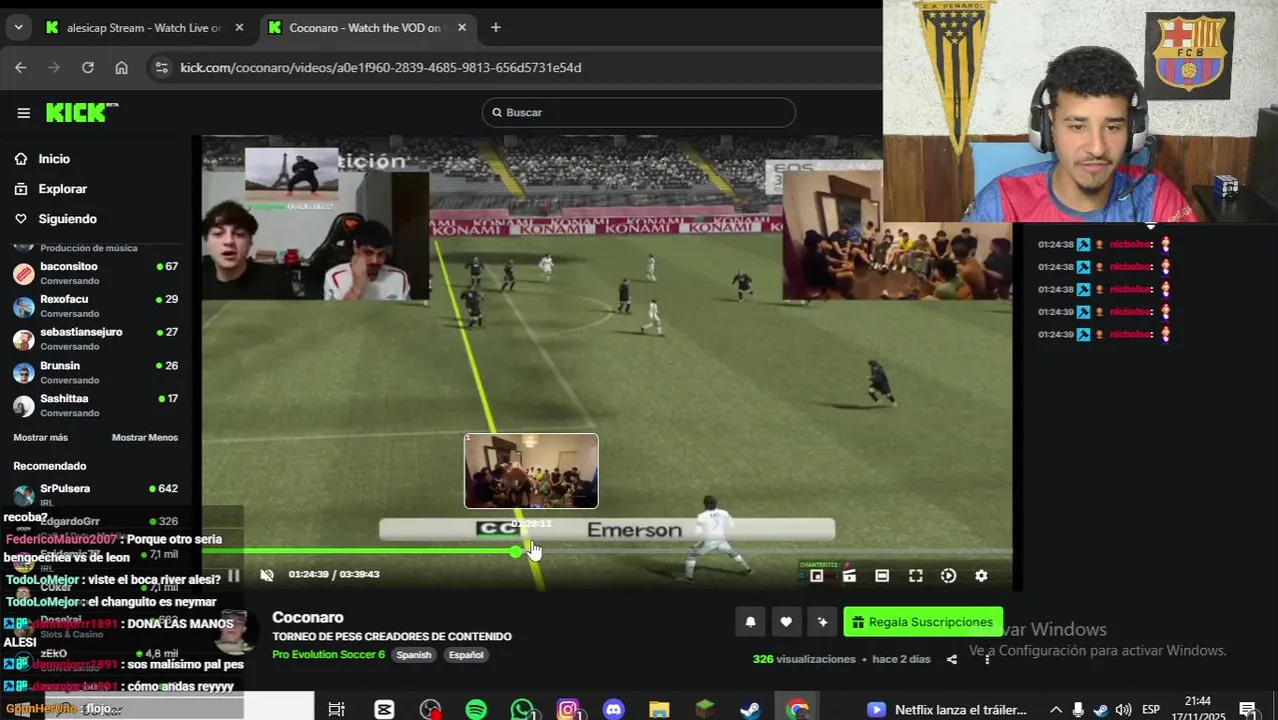Open baconsitoo channel in sidebar

tap(95, 273)
